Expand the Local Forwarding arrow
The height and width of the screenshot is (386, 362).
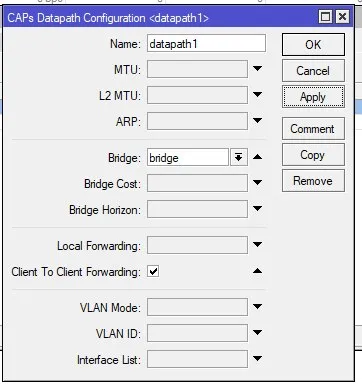(x=257, y=245)
